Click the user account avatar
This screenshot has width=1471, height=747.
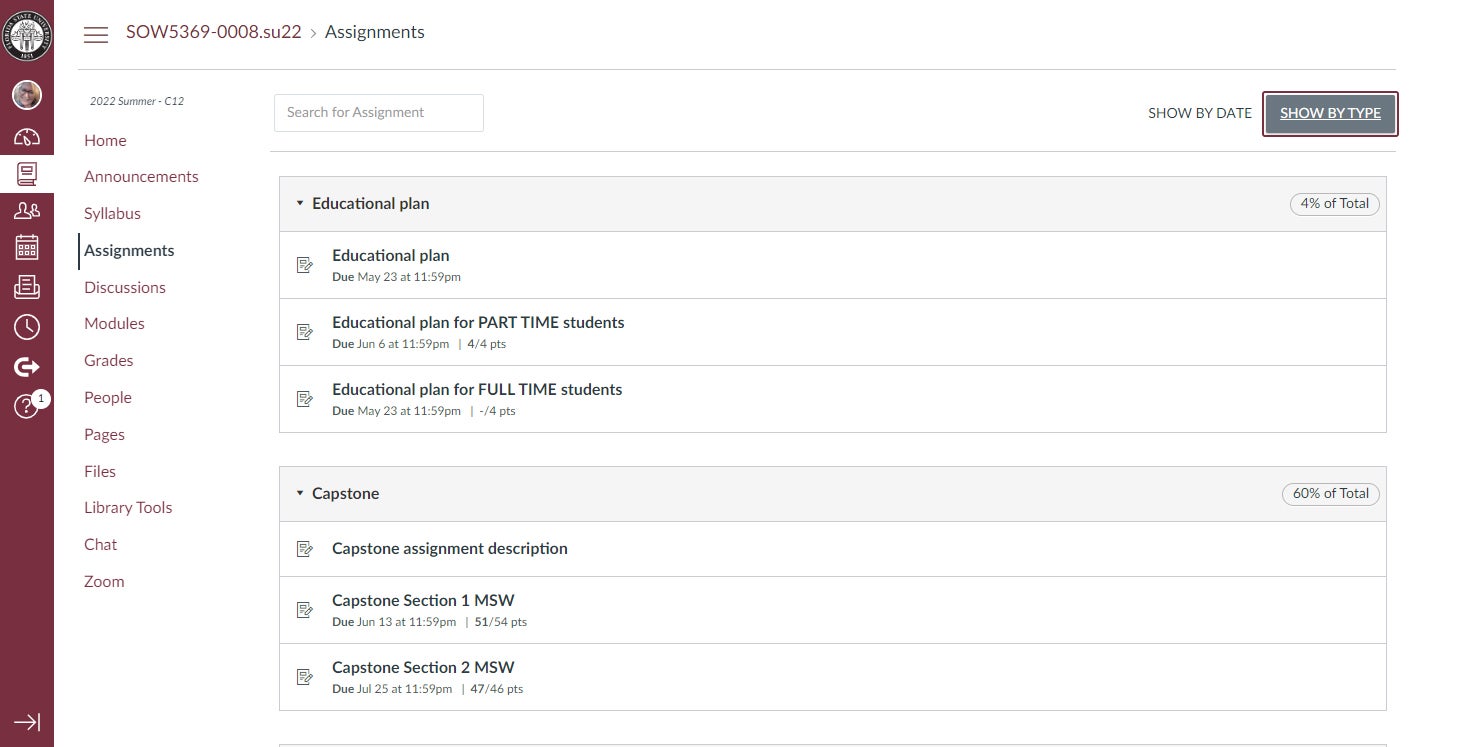27,95
